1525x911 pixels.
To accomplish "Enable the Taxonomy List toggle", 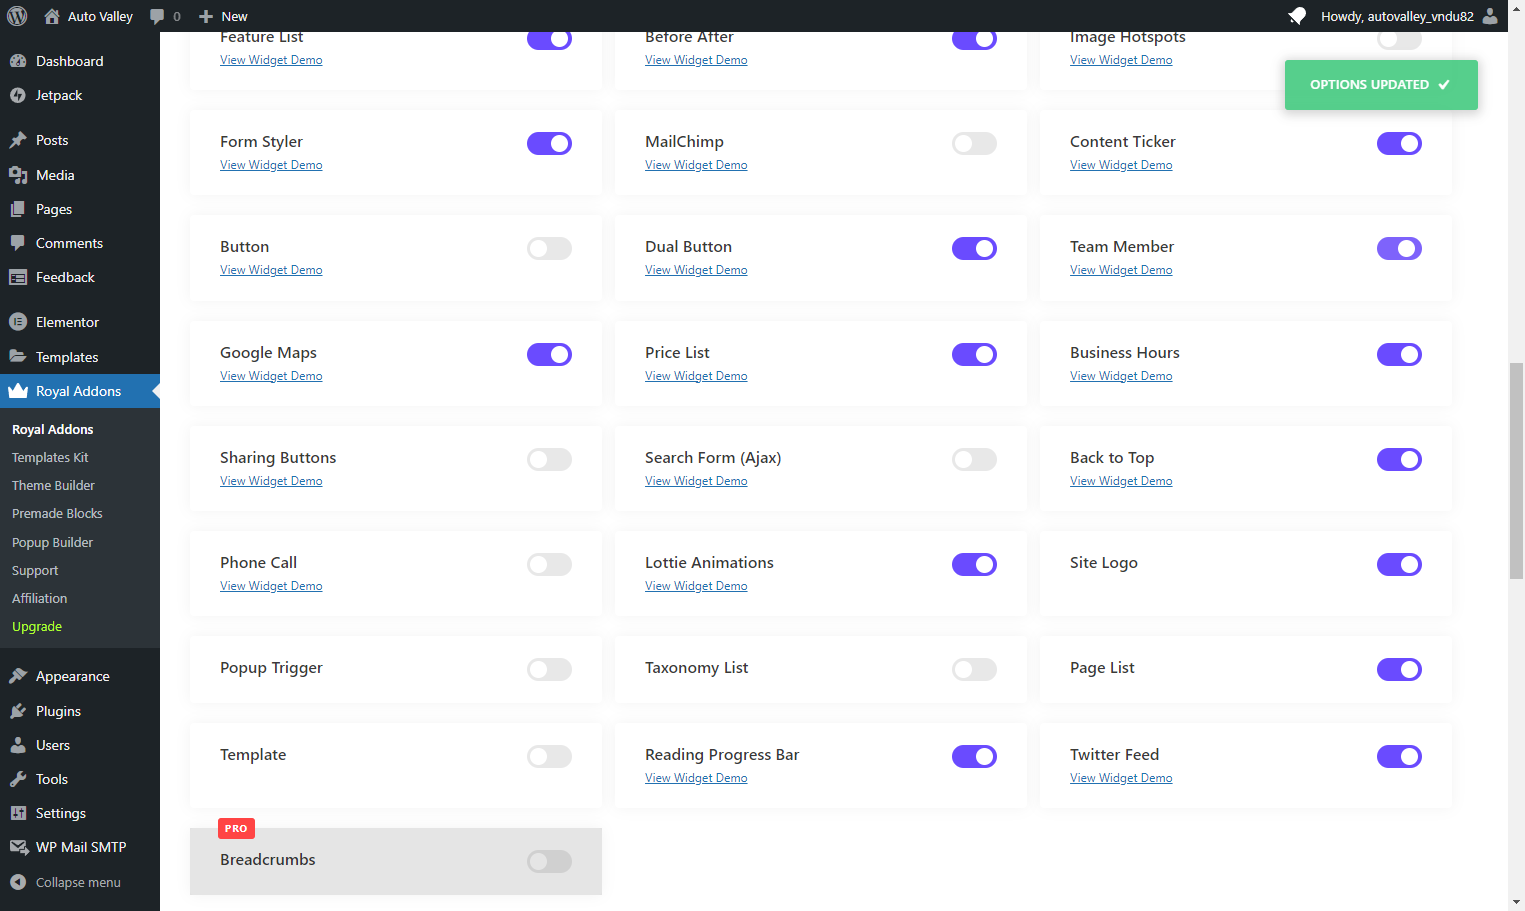I will click(974, 669).
